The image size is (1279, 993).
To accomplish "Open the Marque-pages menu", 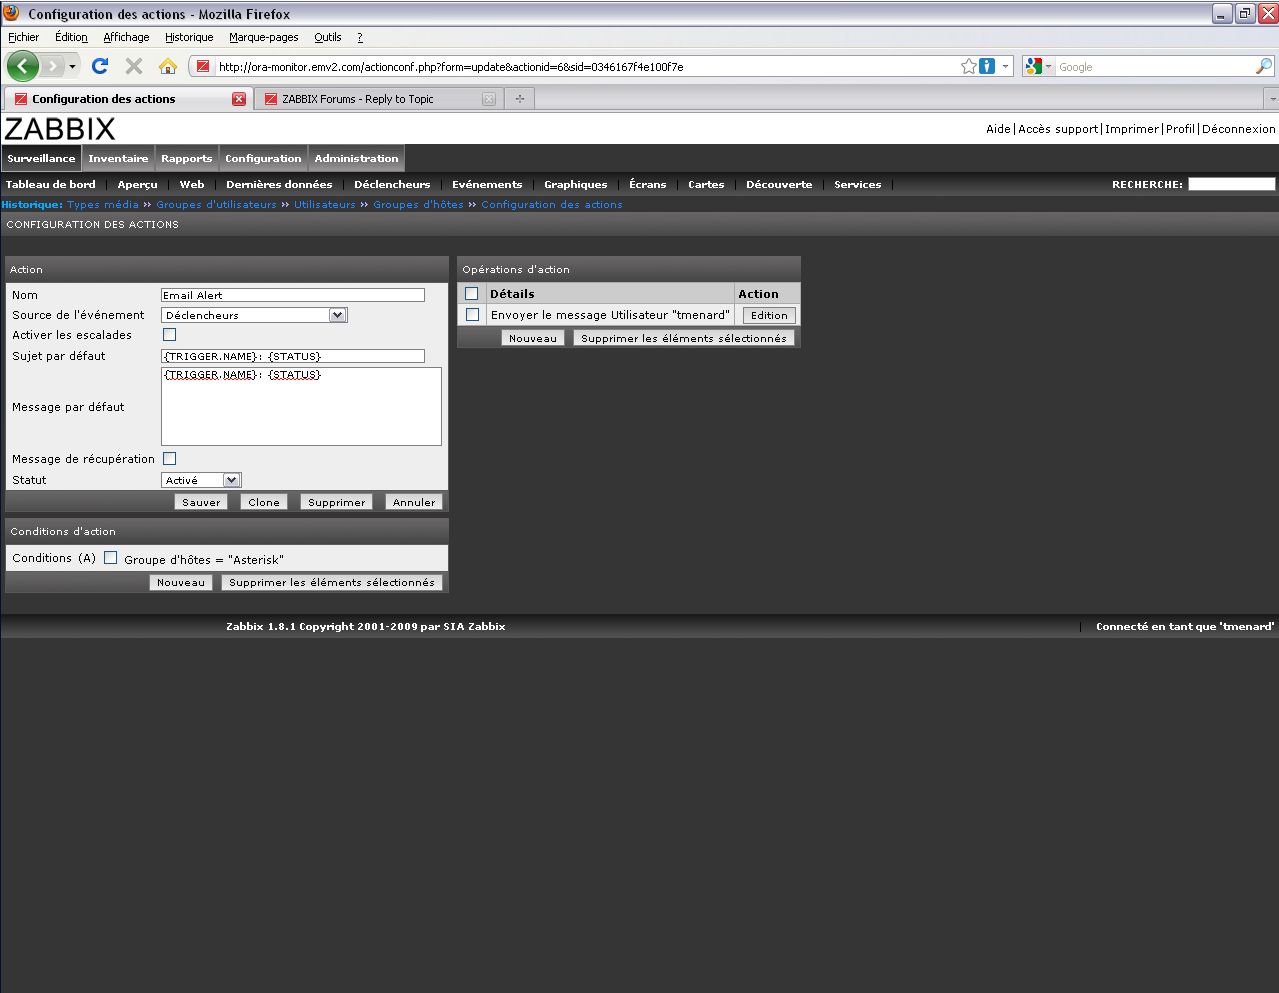I will [264, 37].
